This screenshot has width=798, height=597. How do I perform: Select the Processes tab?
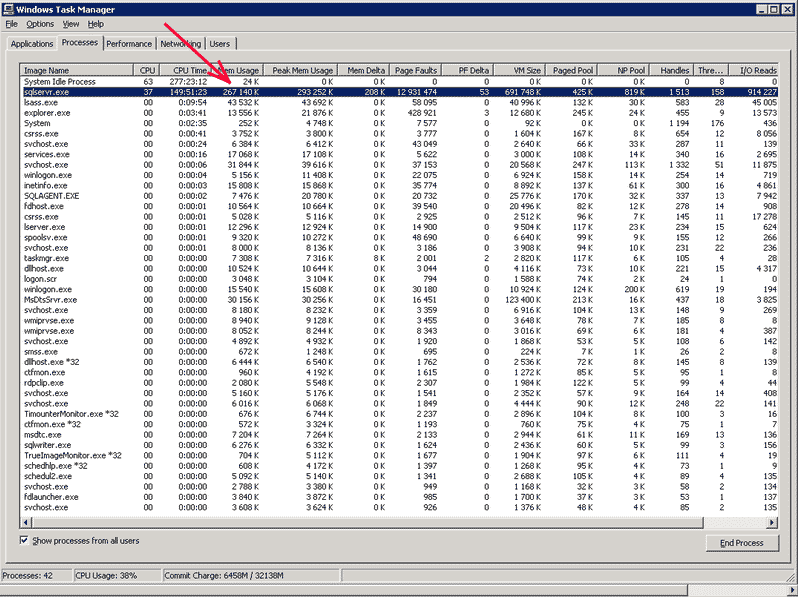tap(80, 43)
